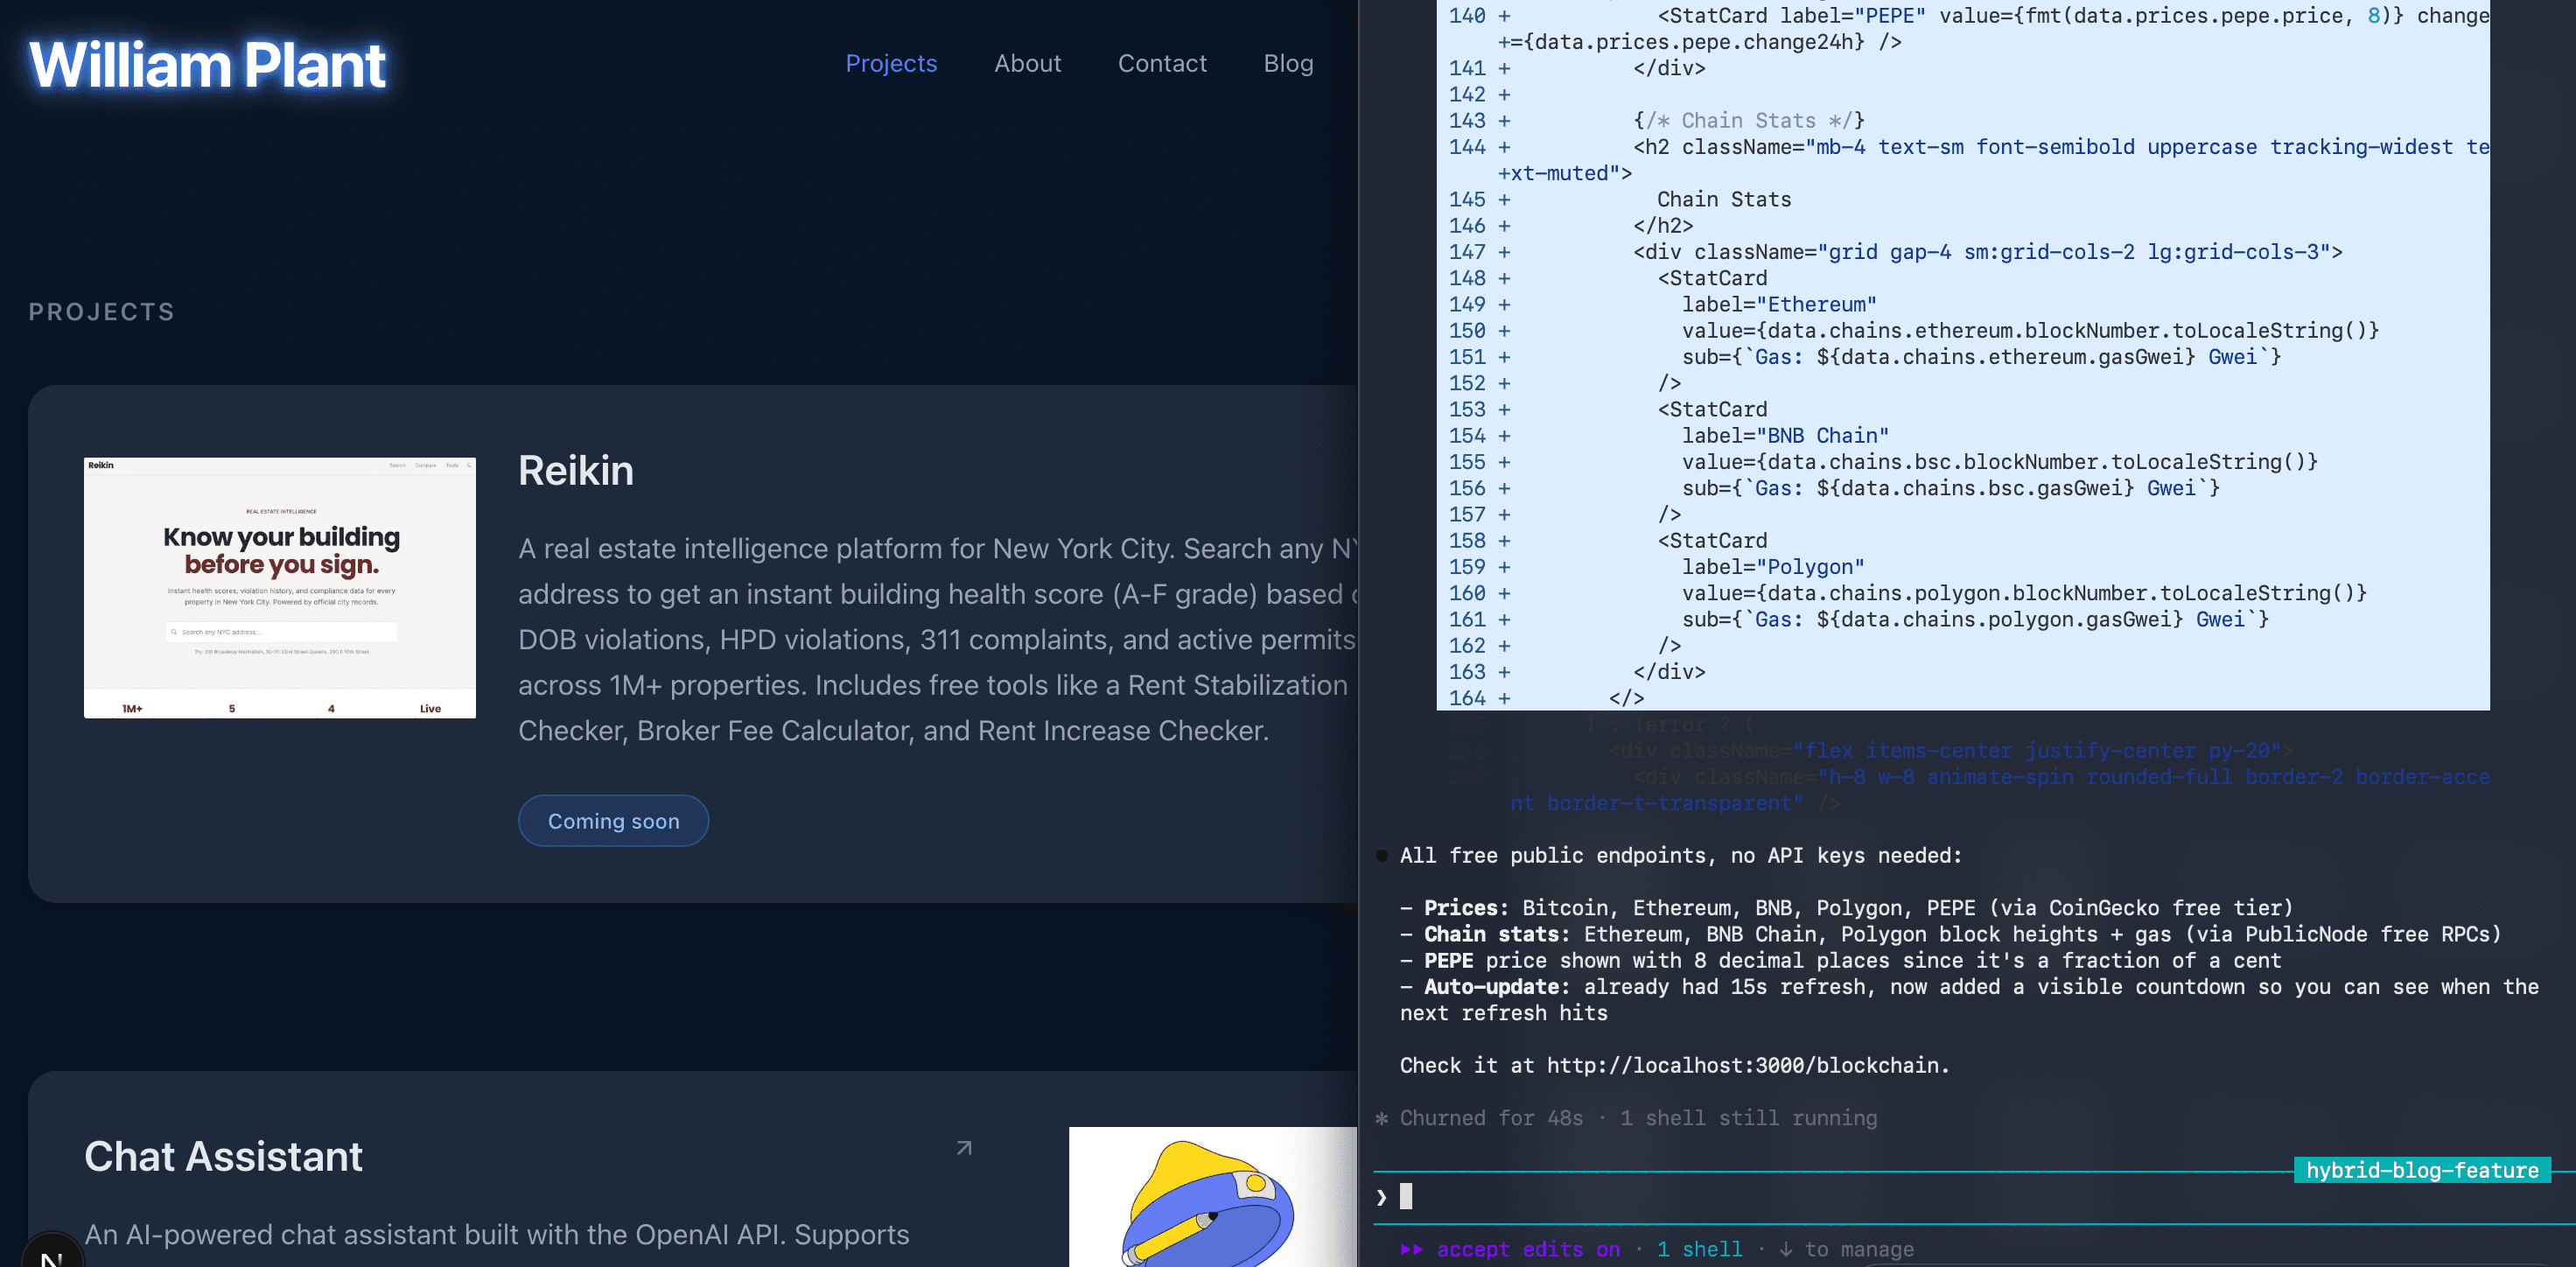Click the ethereum.gasGwei sub line
The width and height of the screenshot is (2576, 1267).
point(1981,356)
